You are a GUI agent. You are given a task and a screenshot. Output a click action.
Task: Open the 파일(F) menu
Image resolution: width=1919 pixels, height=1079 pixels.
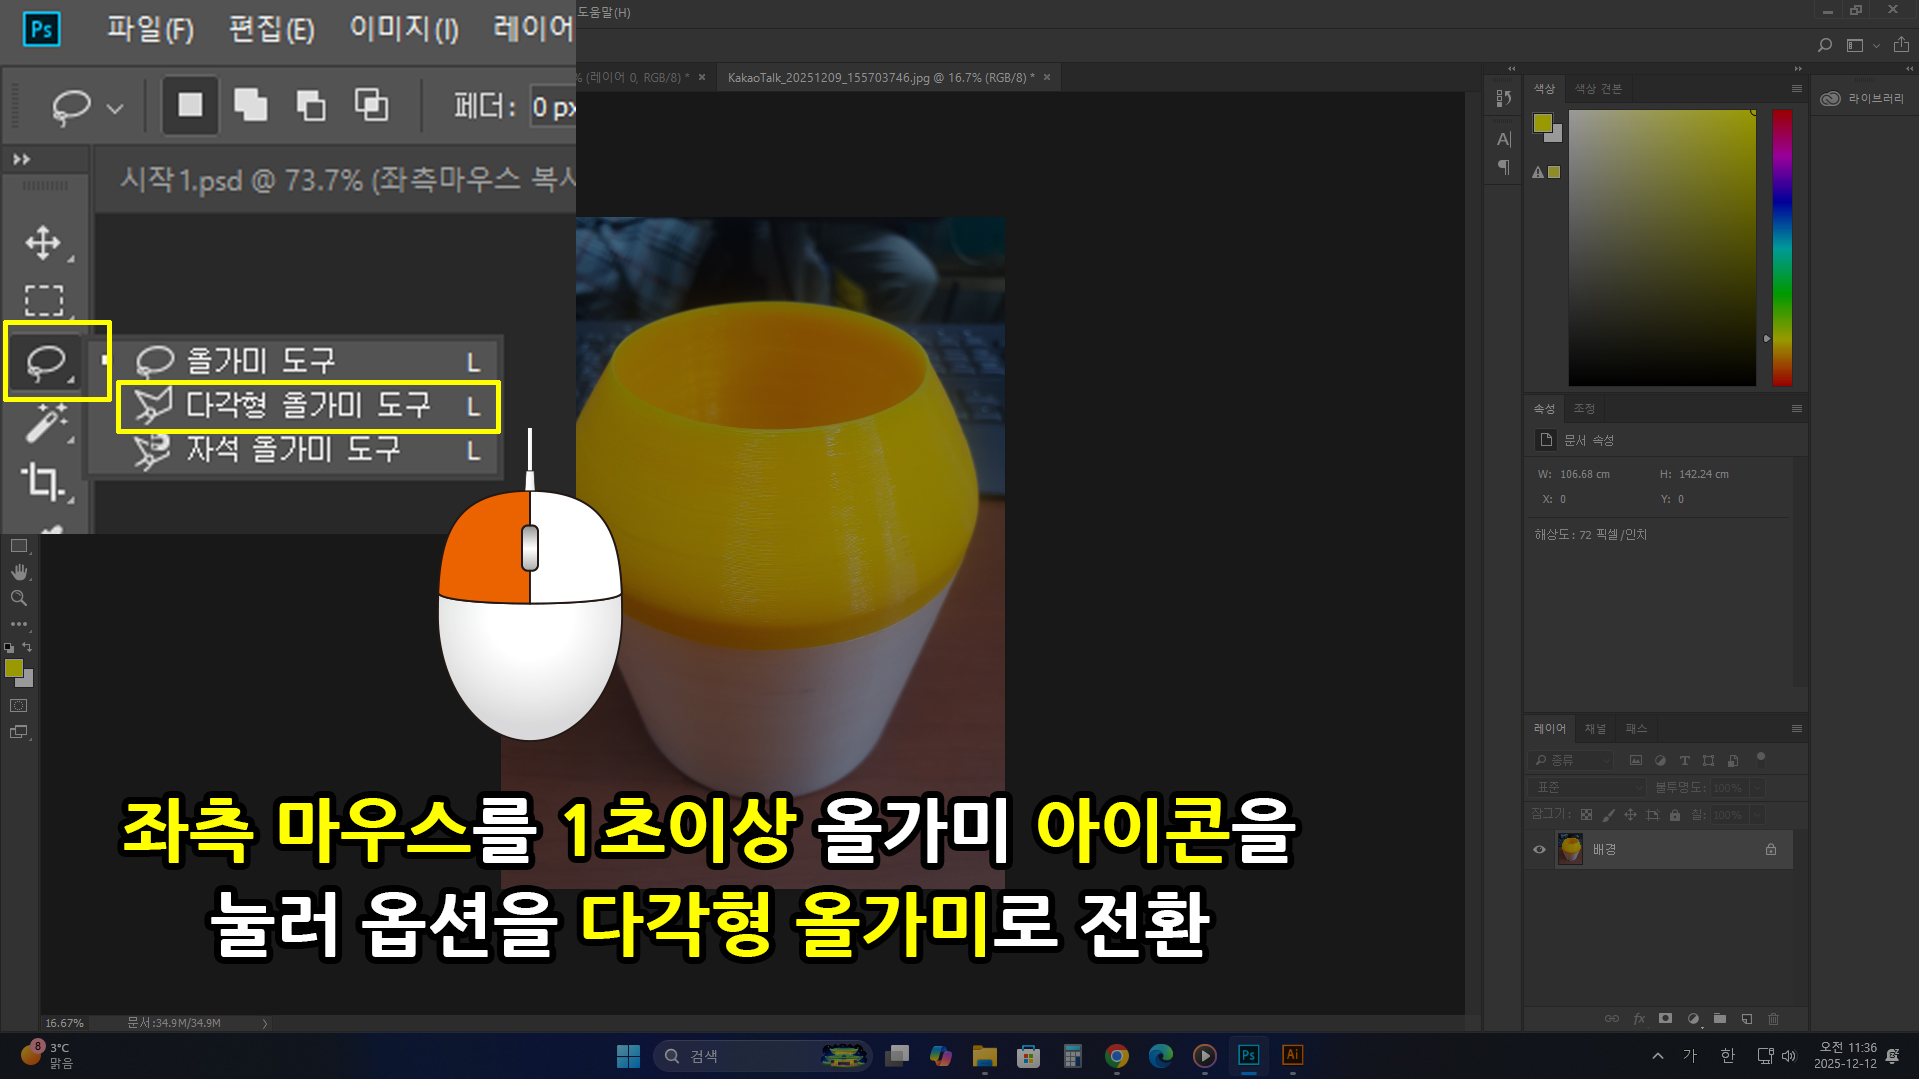tap(150, 29)
